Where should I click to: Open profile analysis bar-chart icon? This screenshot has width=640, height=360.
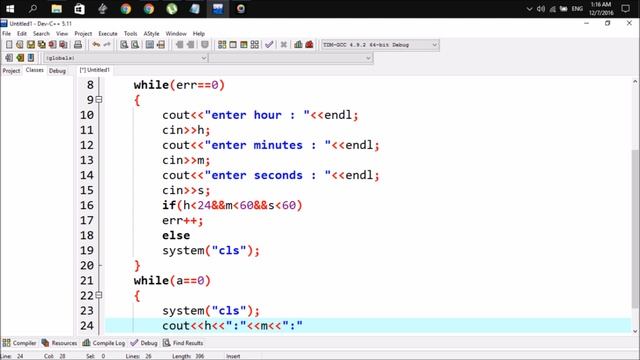point(298,45)
